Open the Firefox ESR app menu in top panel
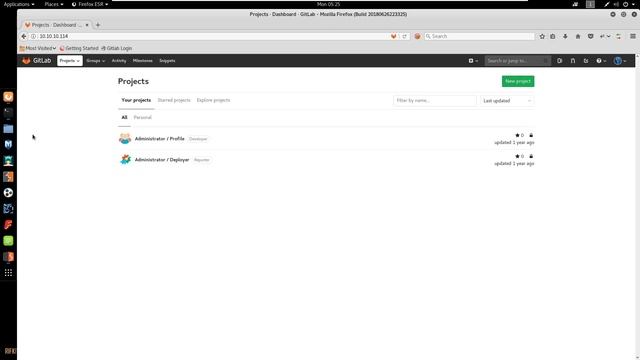This screenshot has width=640, height=360. tap(90, 4)
